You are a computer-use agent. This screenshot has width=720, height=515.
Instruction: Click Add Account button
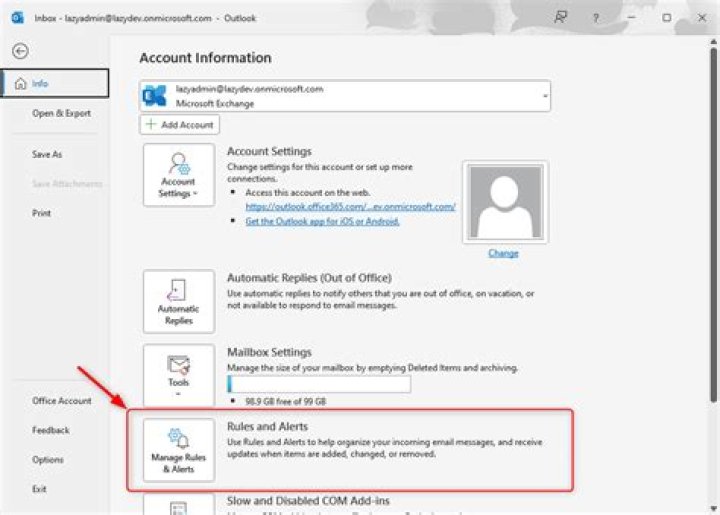point(180,124)
